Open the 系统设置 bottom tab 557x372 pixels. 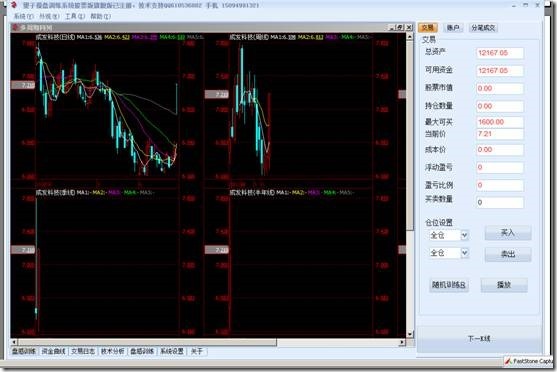click(x=172, y=351)
